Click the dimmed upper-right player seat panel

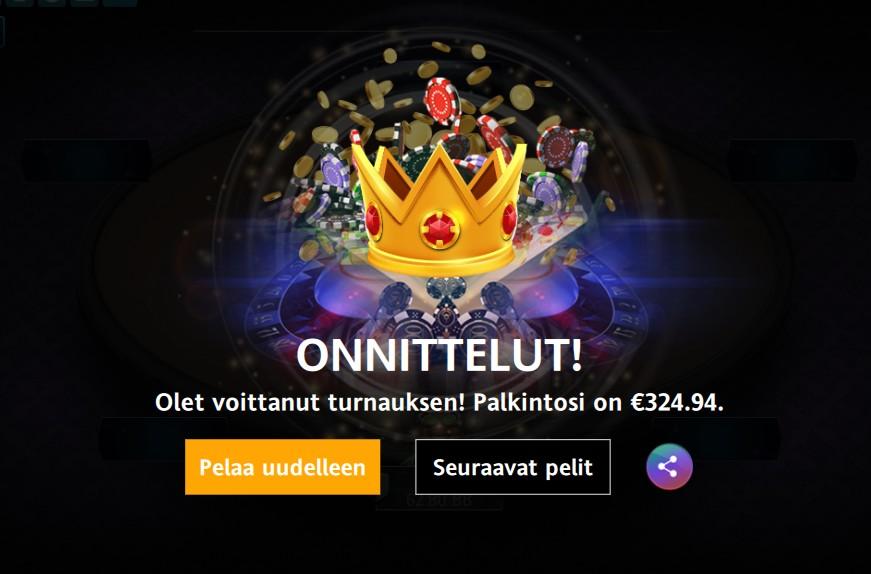click(792, 161)
